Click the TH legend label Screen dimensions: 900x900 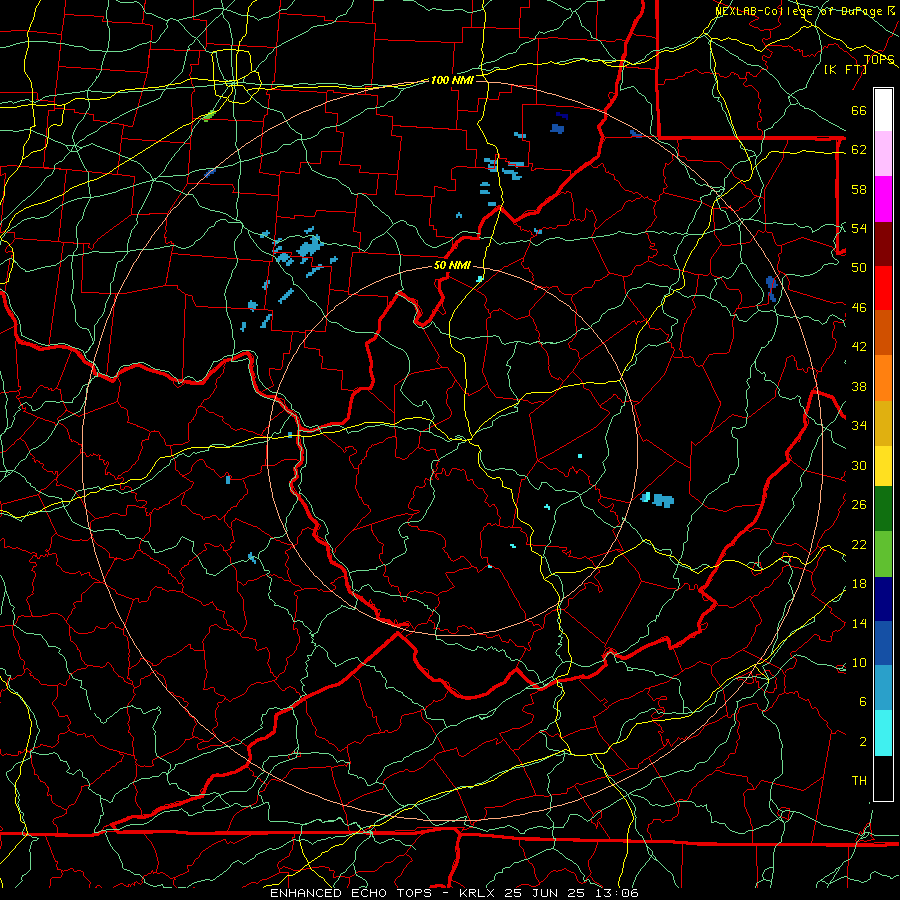click(x=859, y=781)
